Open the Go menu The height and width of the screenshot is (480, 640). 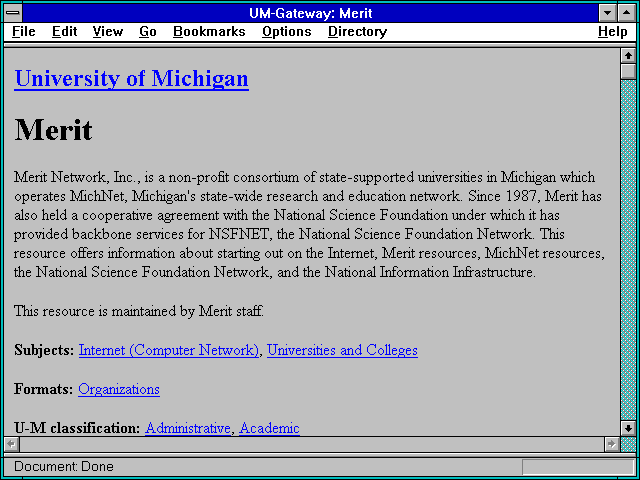[x=148, y=31]
